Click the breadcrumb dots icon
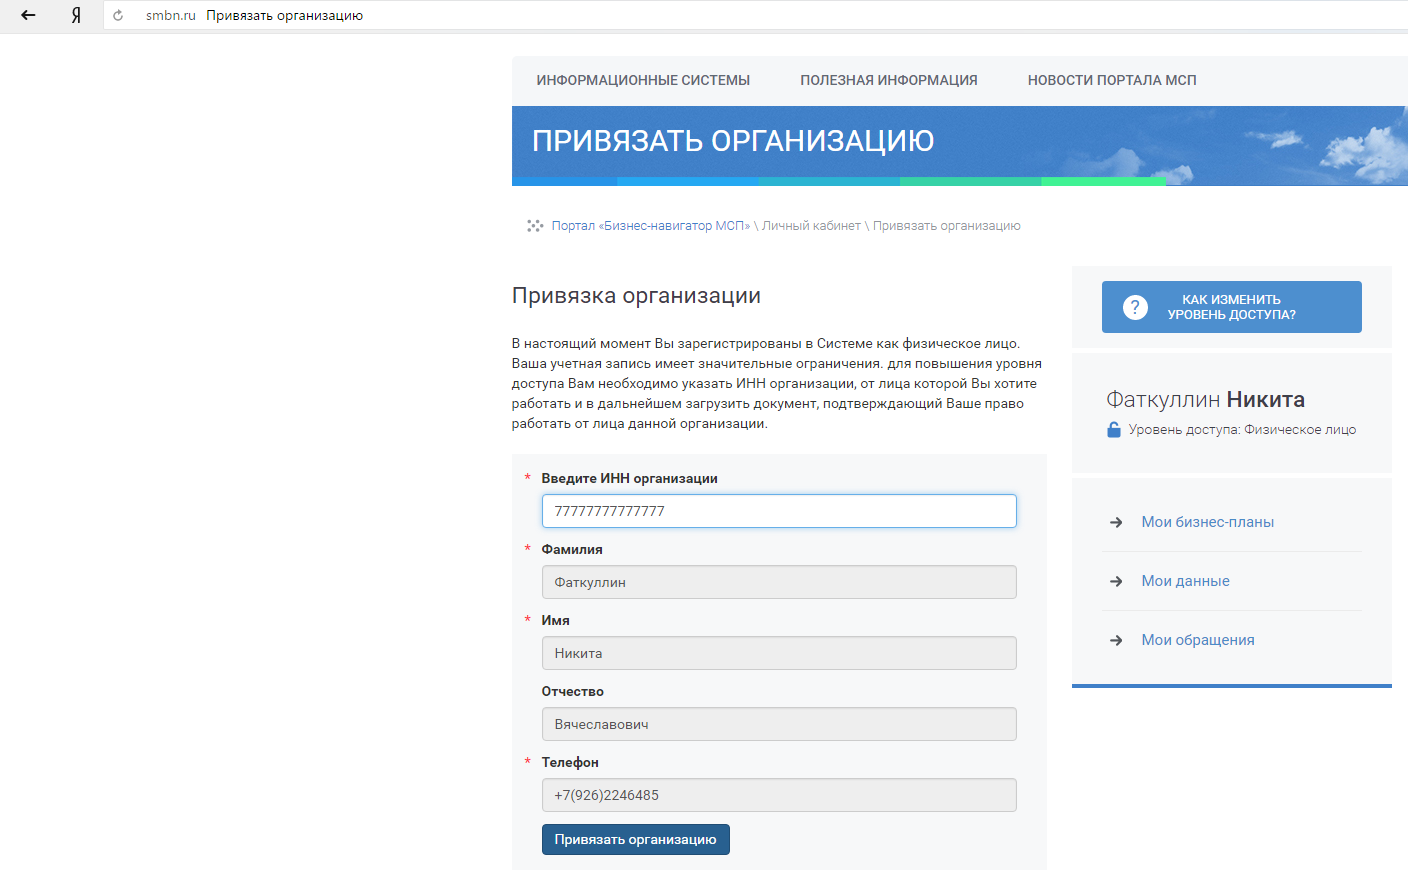 pyautogui.click(x=535, y=226)
